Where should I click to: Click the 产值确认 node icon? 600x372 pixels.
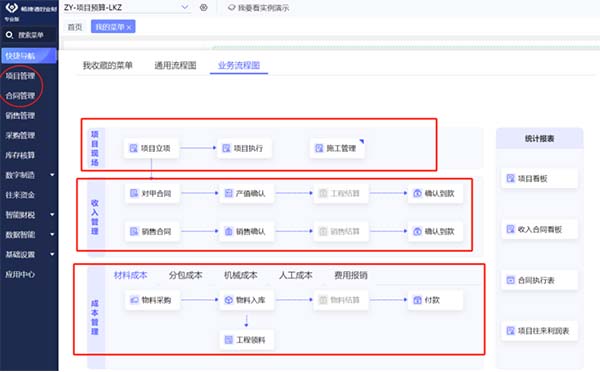tap(228, 193)
